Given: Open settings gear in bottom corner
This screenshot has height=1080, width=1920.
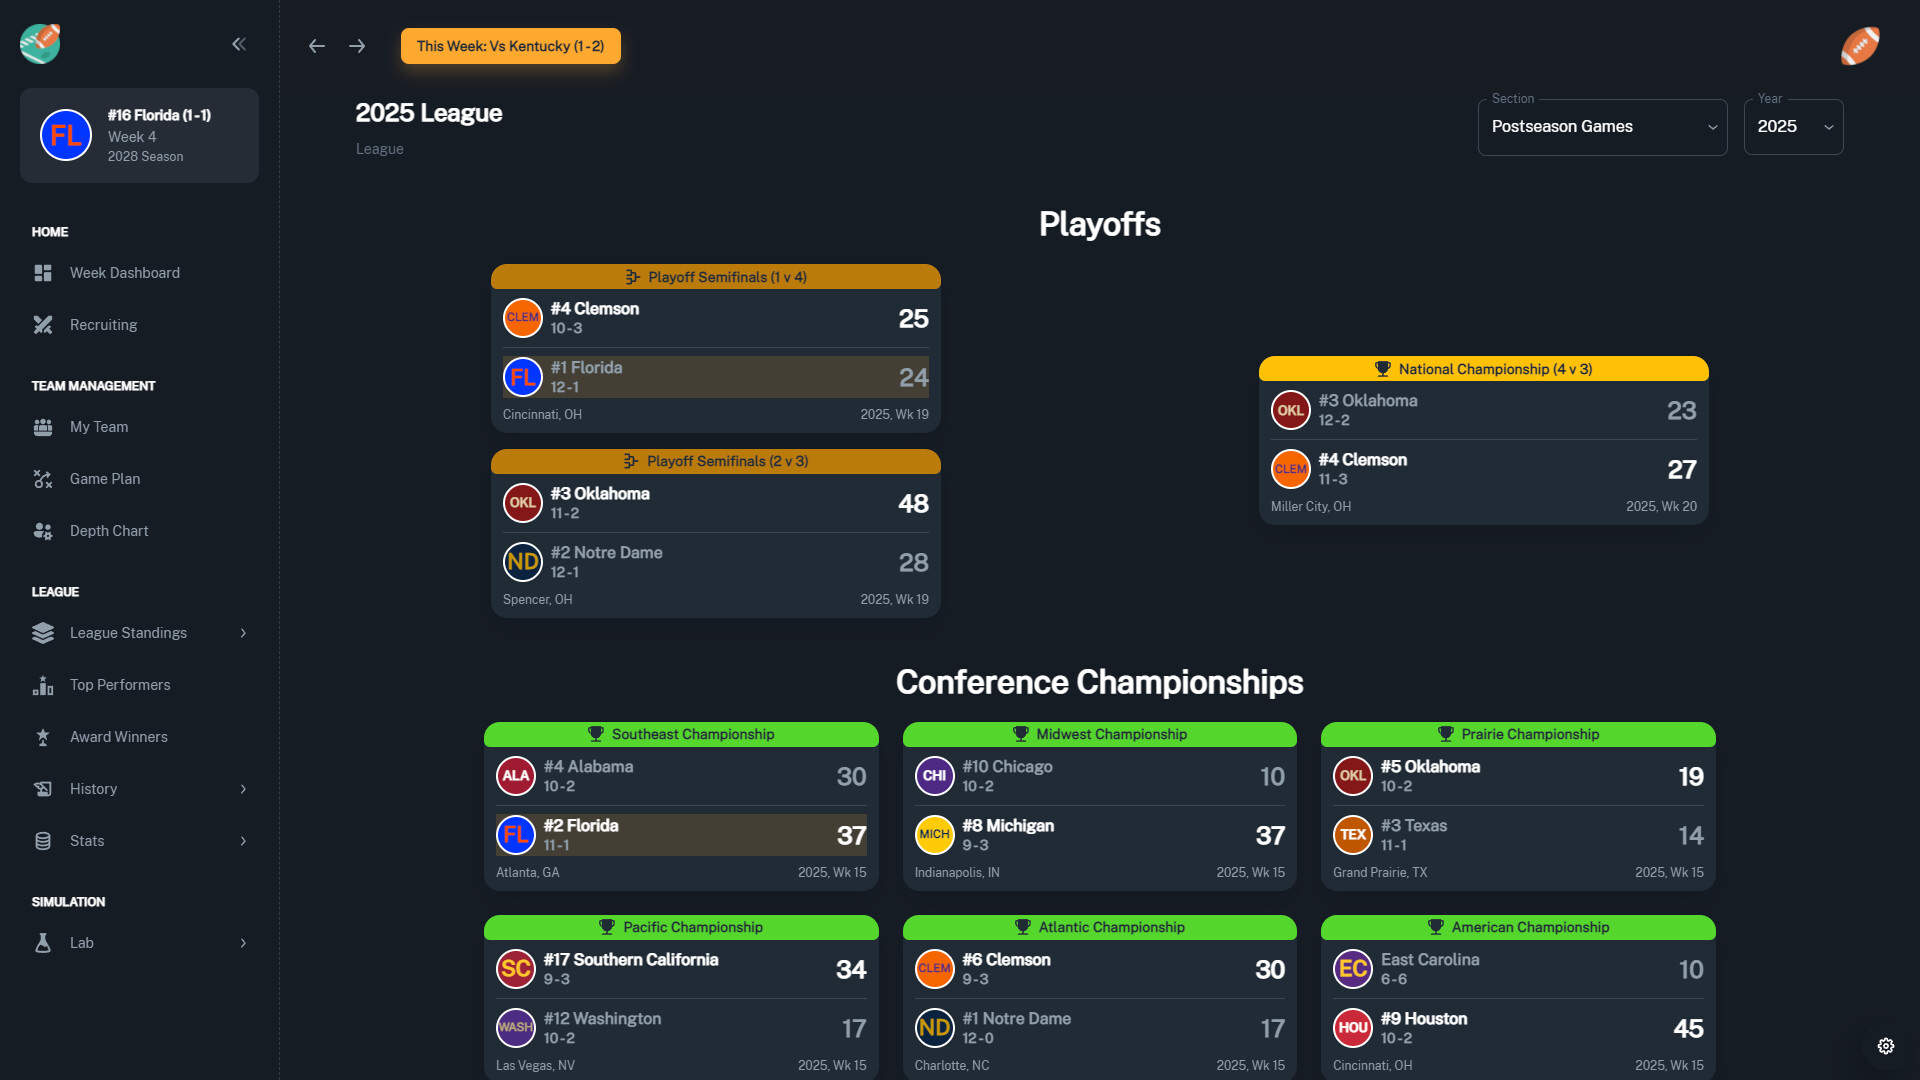Looking at the screenshot, I should [x=1886, y=1046].
